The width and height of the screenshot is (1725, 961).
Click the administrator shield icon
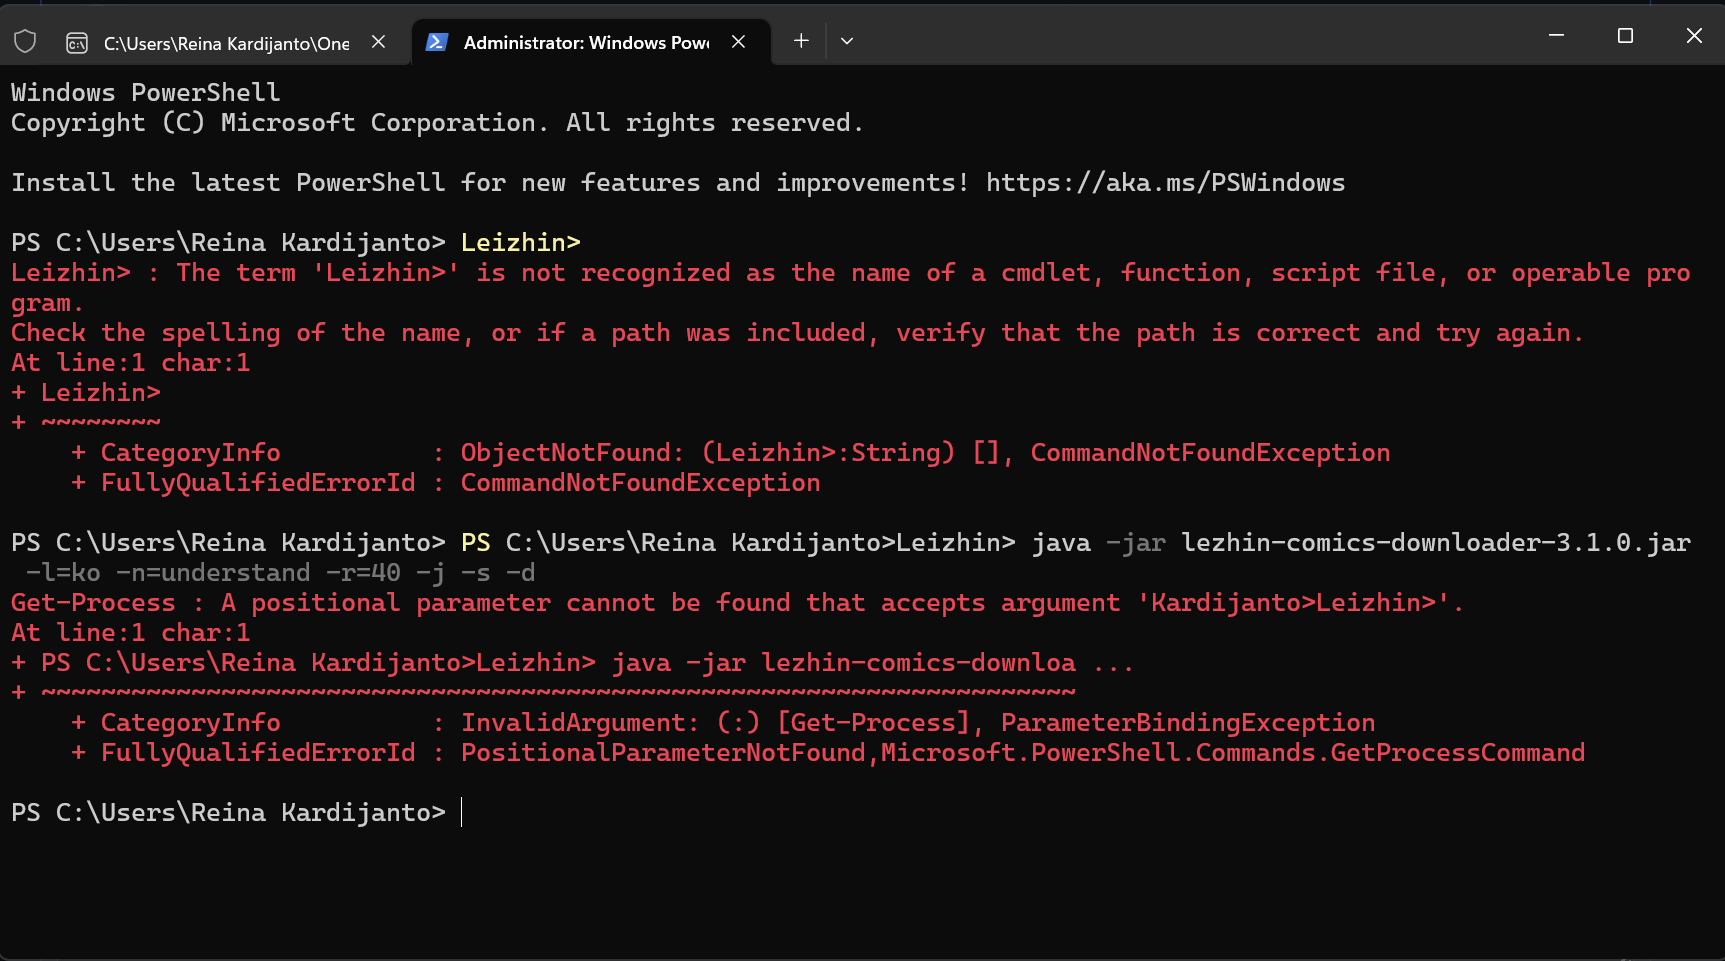pos(25,41)
